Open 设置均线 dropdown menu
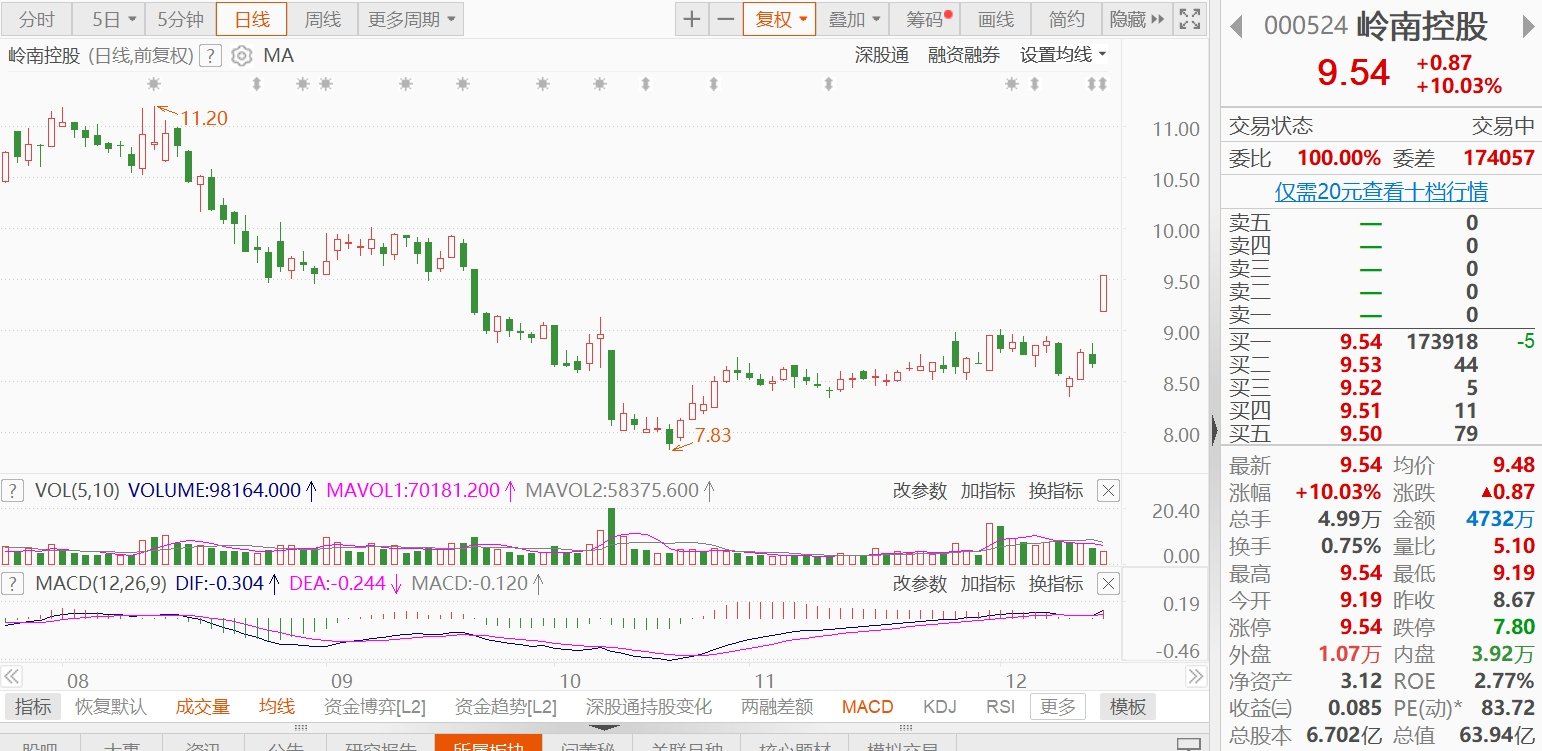Screen dimensions: 1542x751 coord(1063,55)
